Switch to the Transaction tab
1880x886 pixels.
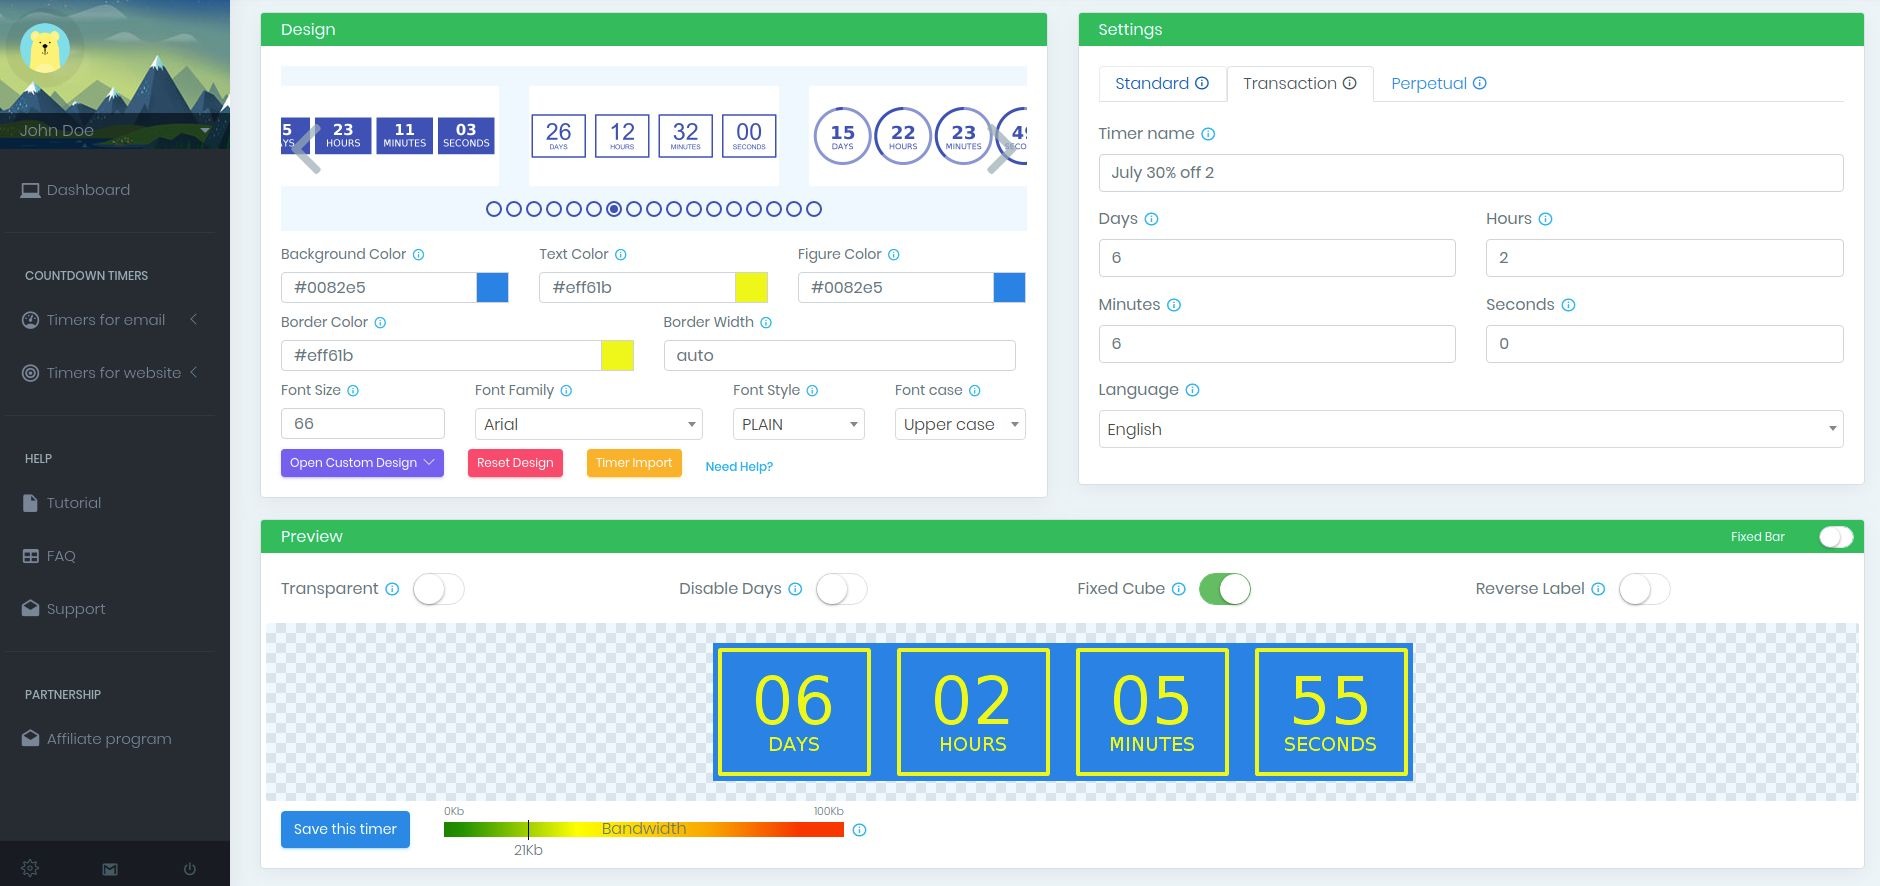pyautogui.click(x=1300, y=84)
